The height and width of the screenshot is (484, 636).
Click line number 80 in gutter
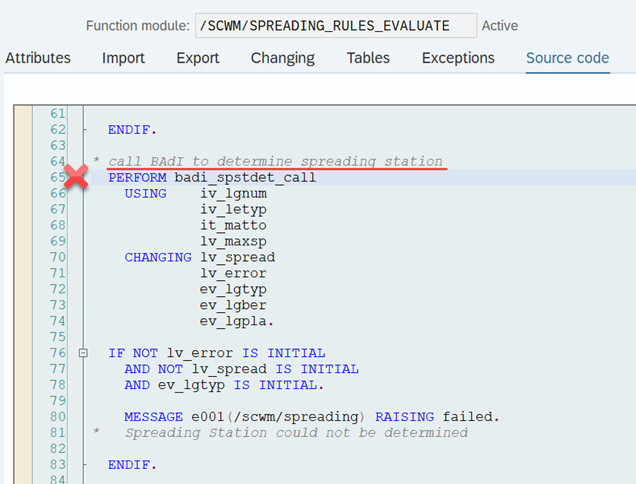coord(58,417)
